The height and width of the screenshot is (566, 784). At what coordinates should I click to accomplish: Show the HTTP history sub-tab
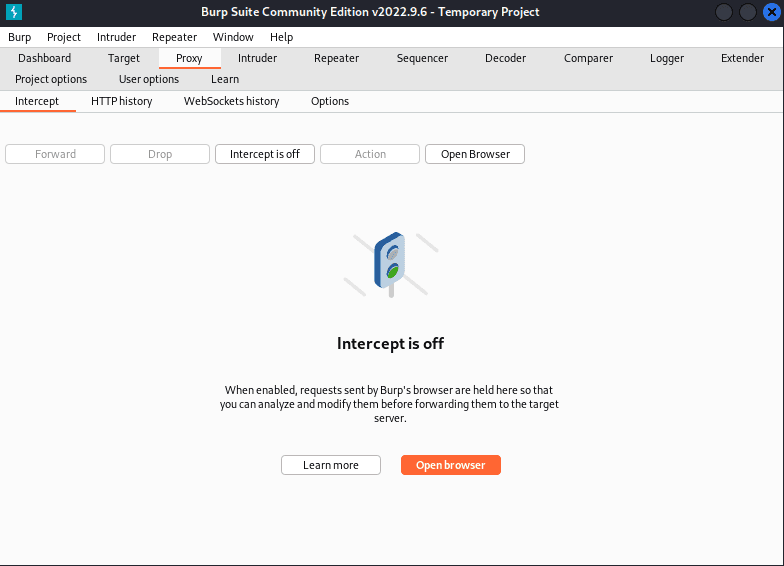tap(121, 101)
